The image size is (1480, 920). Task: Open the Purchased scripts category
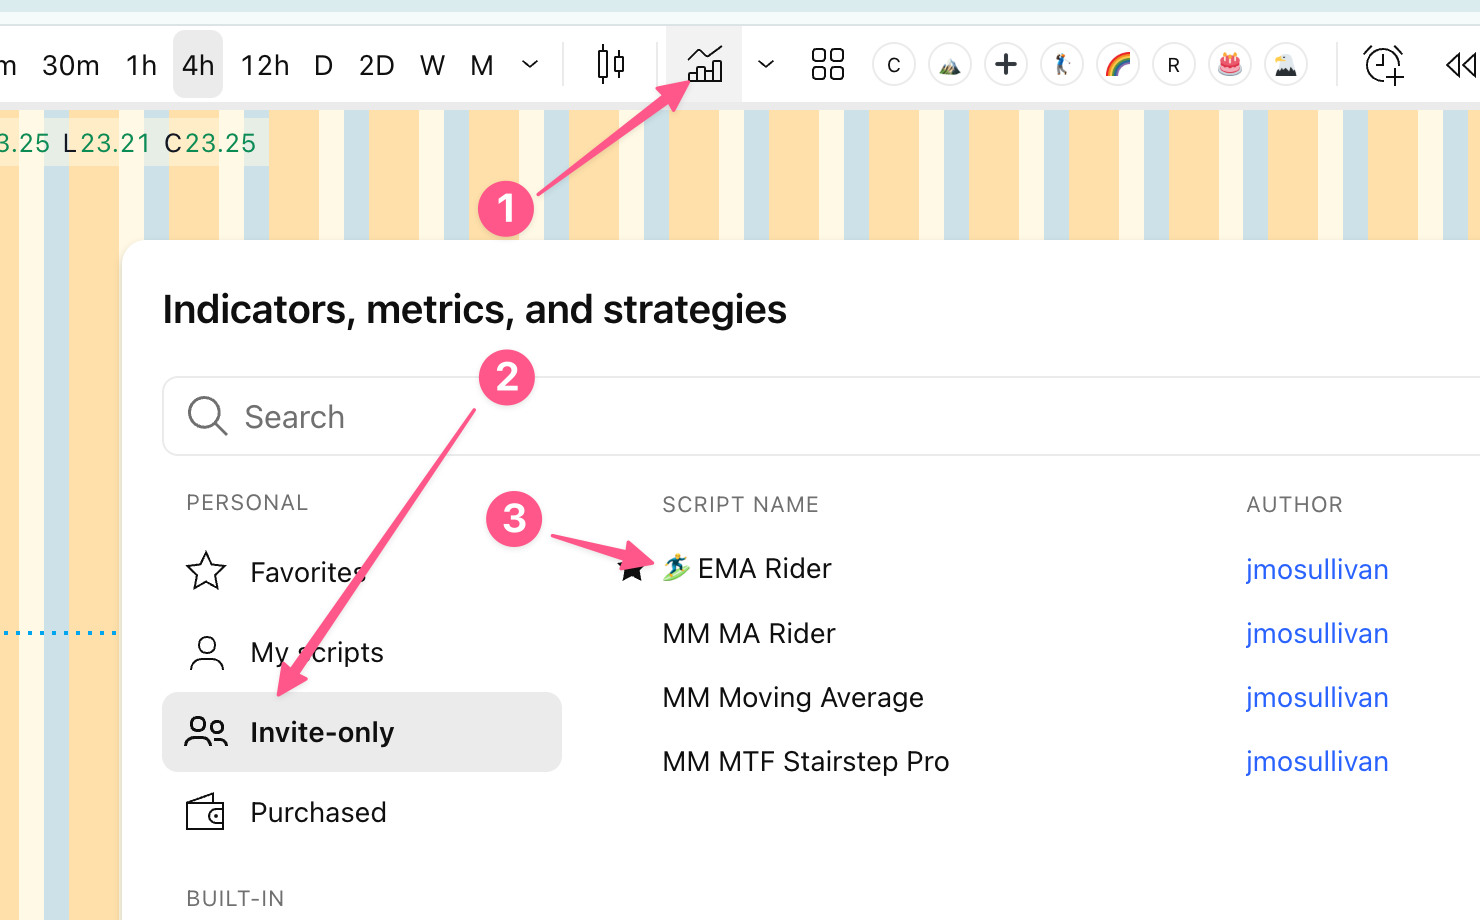coord(318,812)
